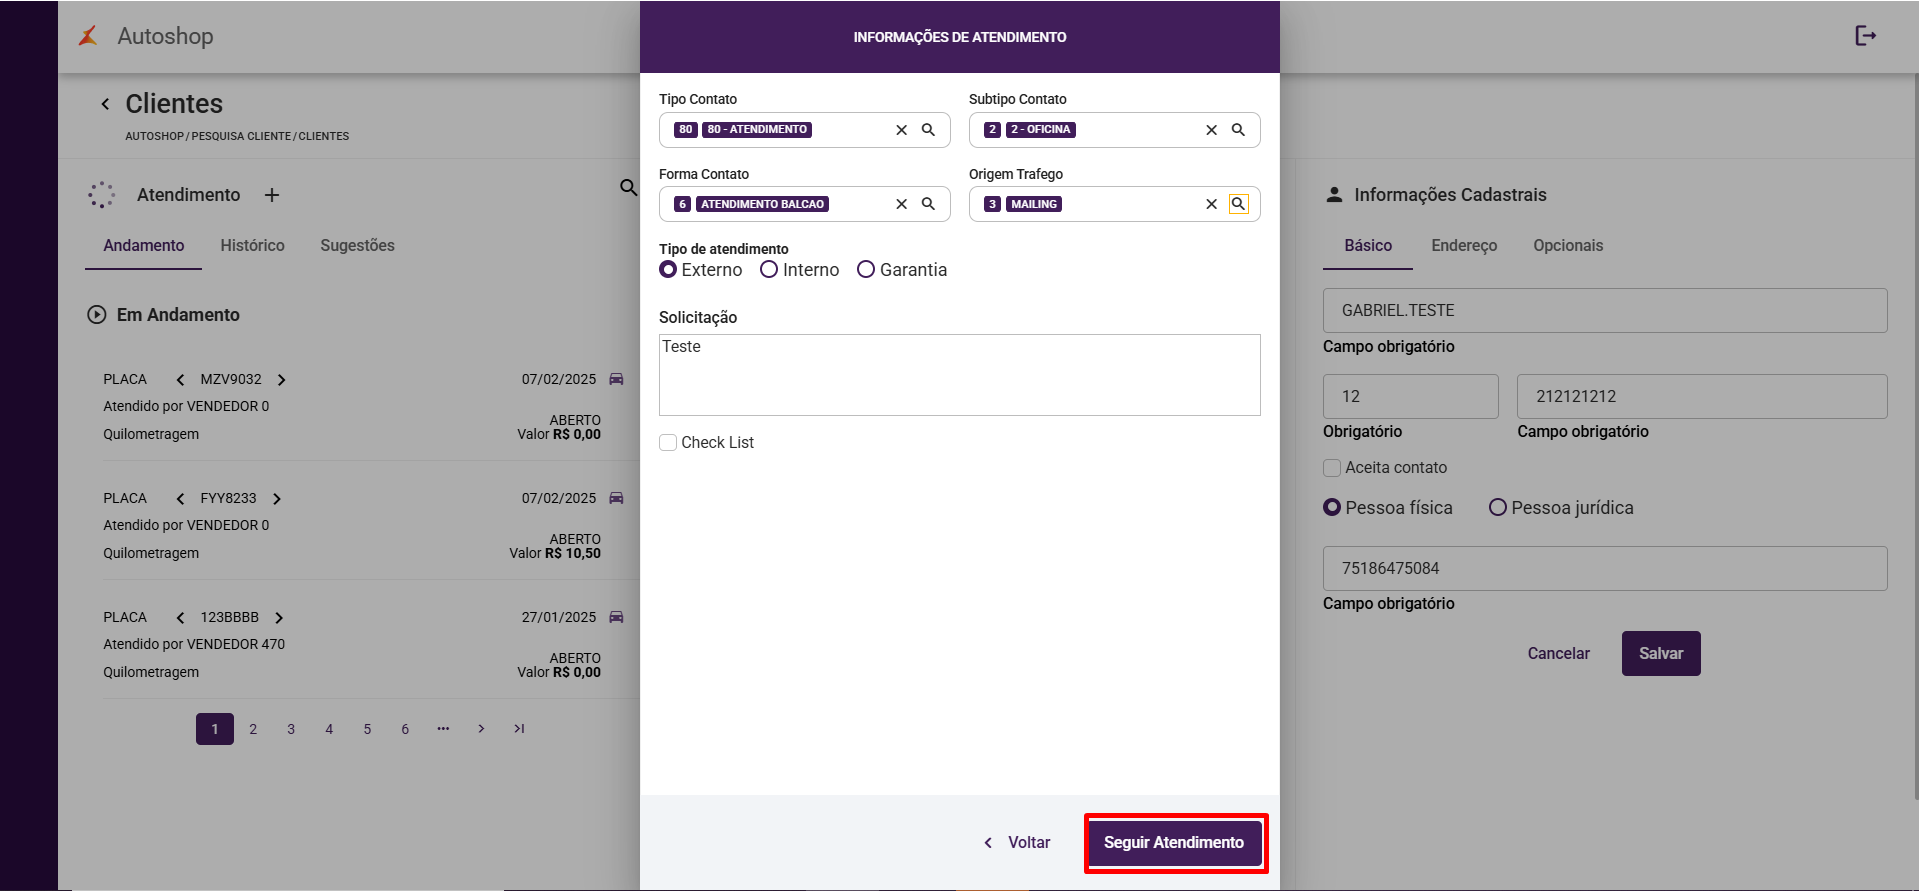Image resolution: width=1919 pixels, height=891 pixels.
Task: Switch to the Opcionais tab
Action: (x=1568, y=246)
